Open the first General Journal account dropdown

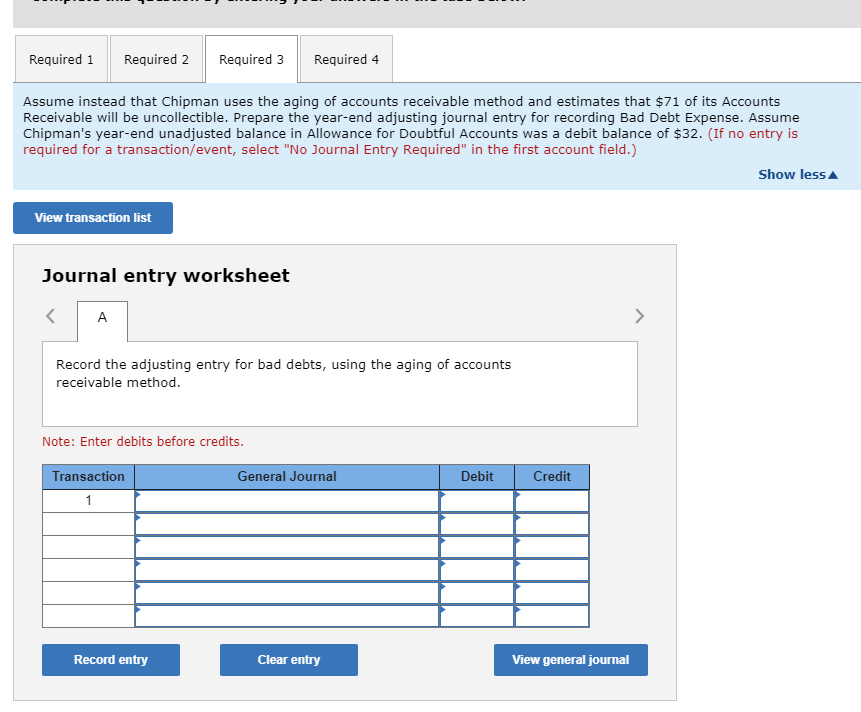pyautogui.click(x=286, y=499)
